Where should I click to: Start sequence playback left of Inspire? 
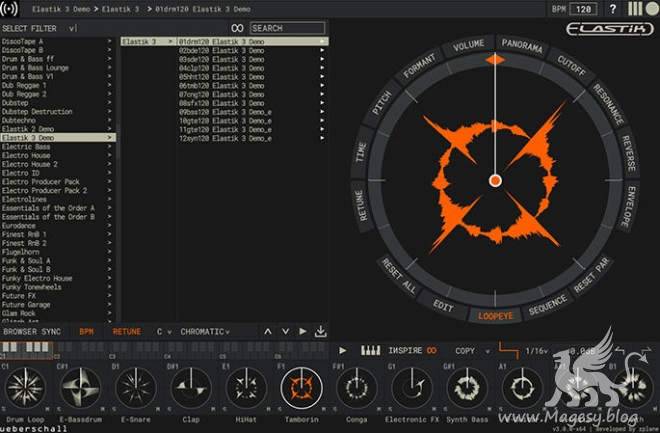pos(343,351)
